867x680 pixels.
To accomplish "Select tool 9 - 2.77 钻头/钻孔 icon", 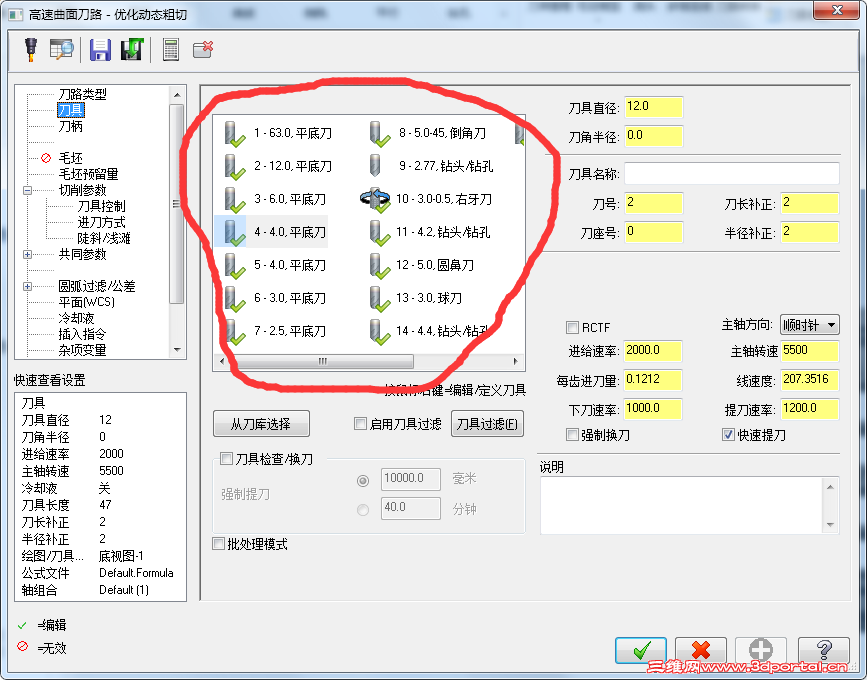I will click(375, 166).
